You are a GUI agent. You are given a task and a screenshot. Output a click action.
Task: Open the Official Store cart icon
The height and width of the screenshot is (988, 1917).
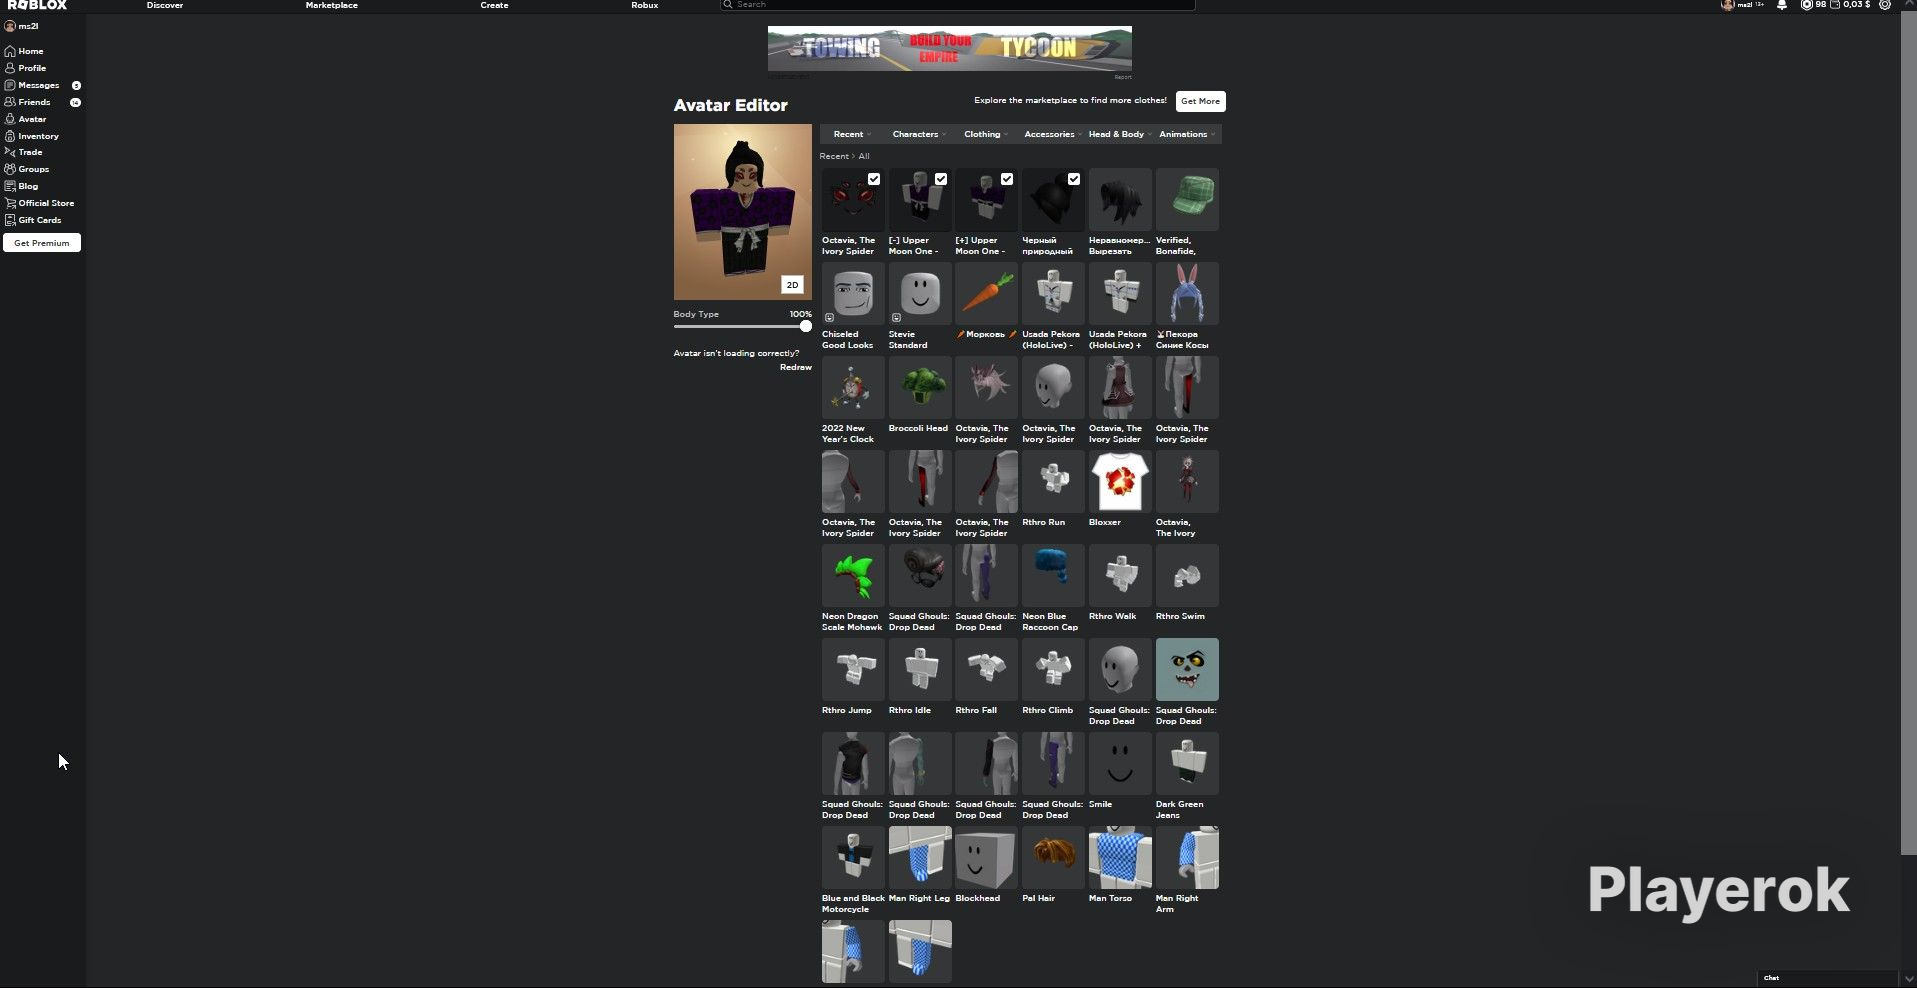click(x=10, y=203)
